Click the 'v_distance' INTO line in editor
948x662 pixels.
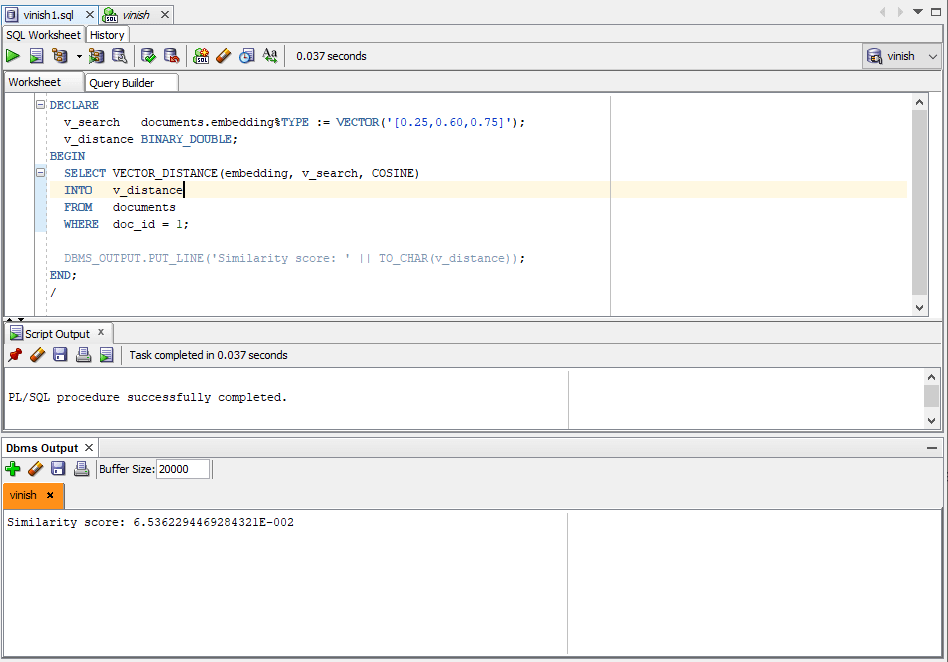(x=124, y=190)
